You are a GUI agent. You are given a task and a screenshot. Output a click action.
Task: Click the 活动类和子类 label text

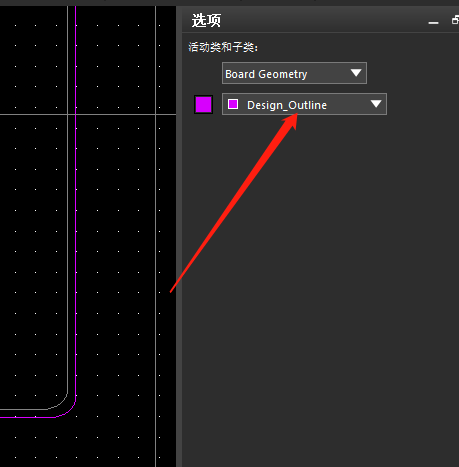pos(223,47)
